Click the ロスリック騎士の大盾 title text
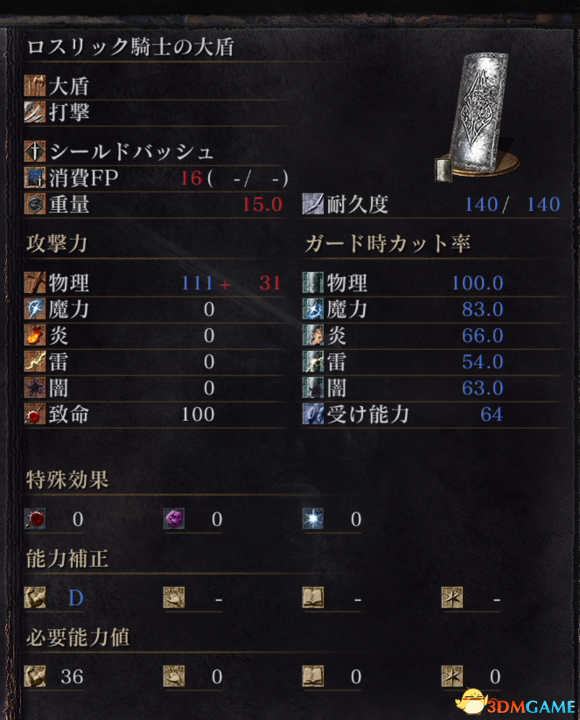Screen dimensions: 580x720 [x=130, y=47]
